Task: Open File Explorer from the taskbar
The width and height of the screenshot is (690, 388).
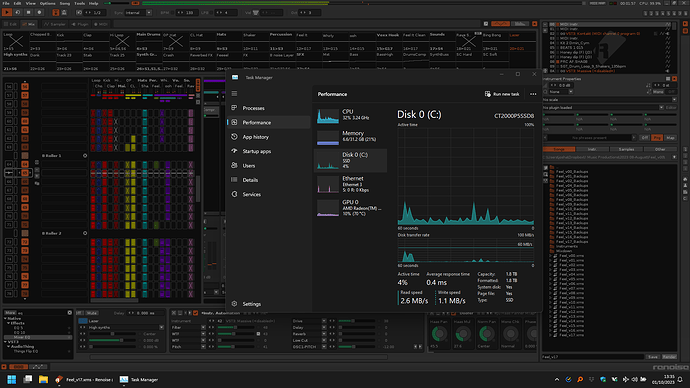Action: coord(43,379)
